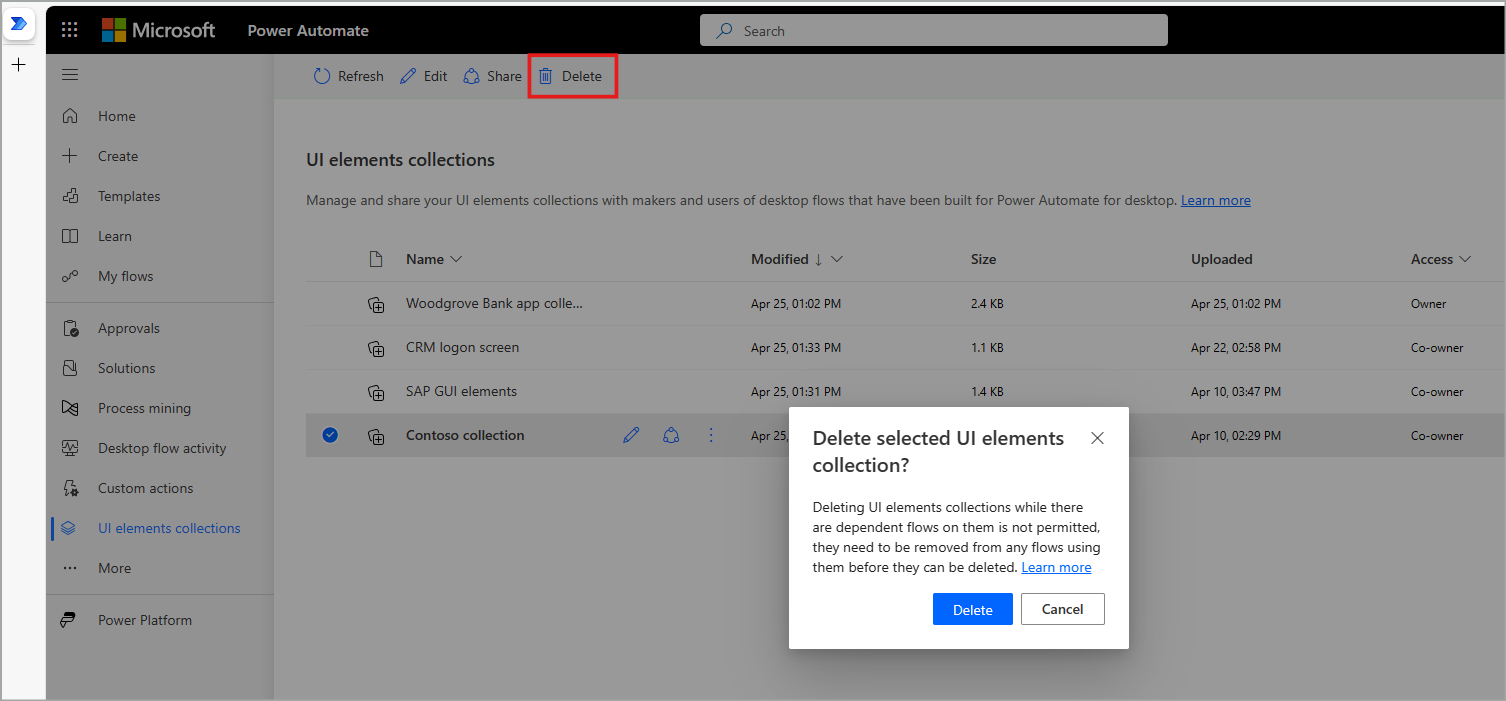Click the pencil icon on Contoso collection row

pos(631,435)
